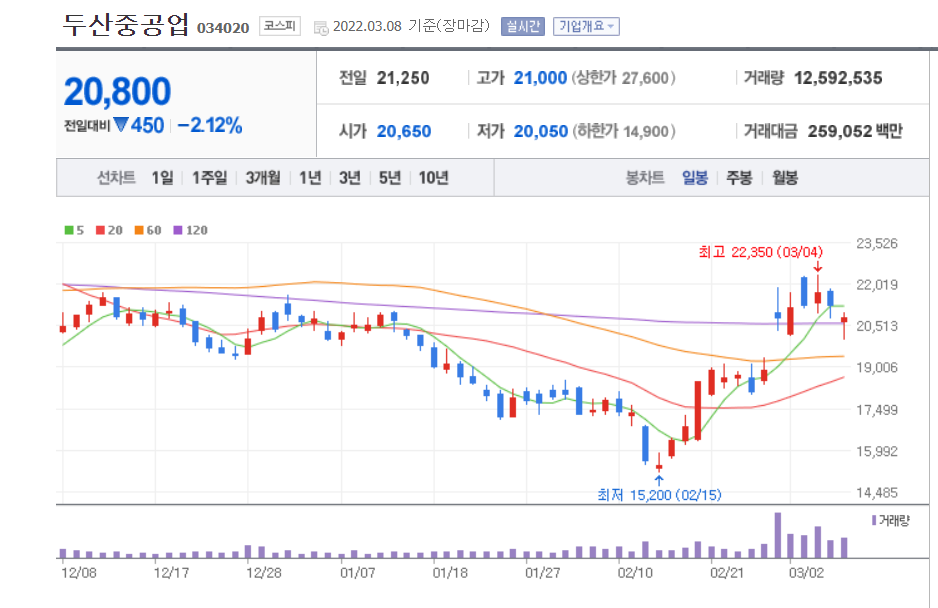Click the previous close value 21,250

pos(403,78)
